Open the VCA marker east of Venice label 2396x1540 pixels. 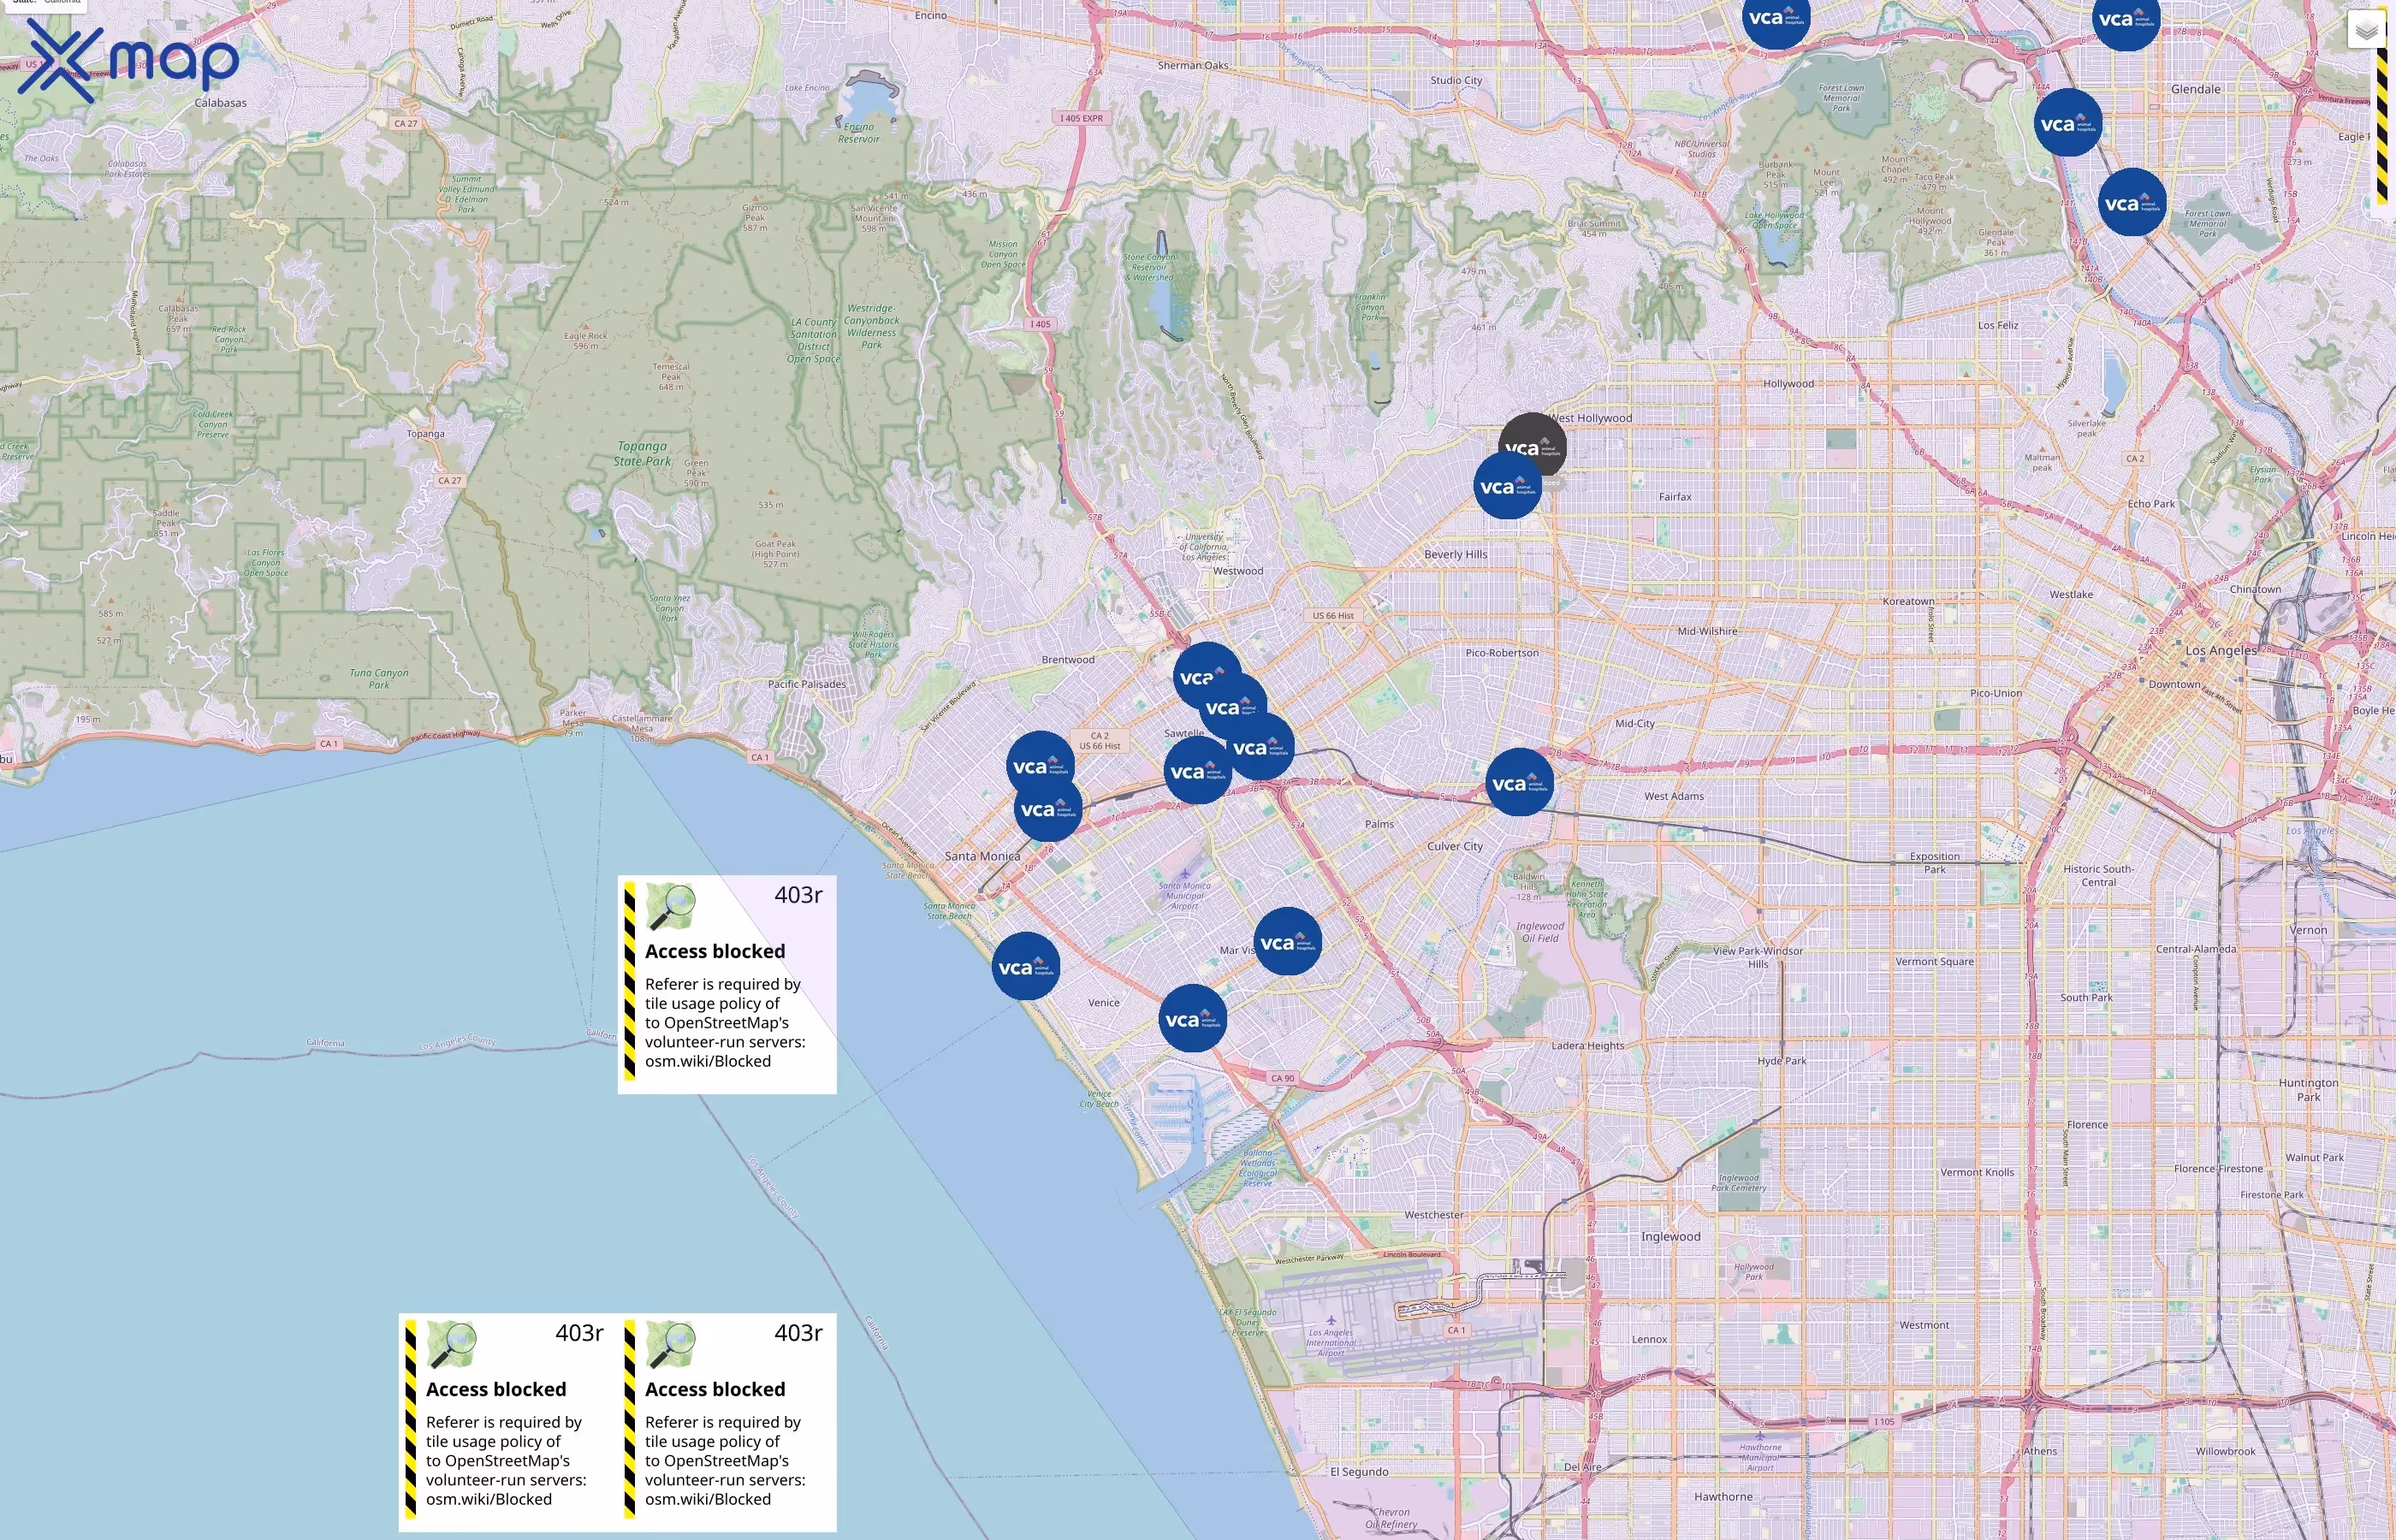[x=1192, y=1019]
